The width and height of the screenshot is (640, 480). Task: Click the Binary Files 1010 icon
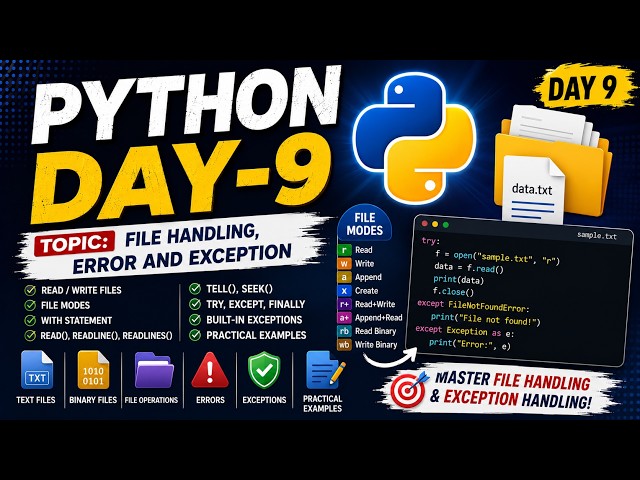click(93, 370)
